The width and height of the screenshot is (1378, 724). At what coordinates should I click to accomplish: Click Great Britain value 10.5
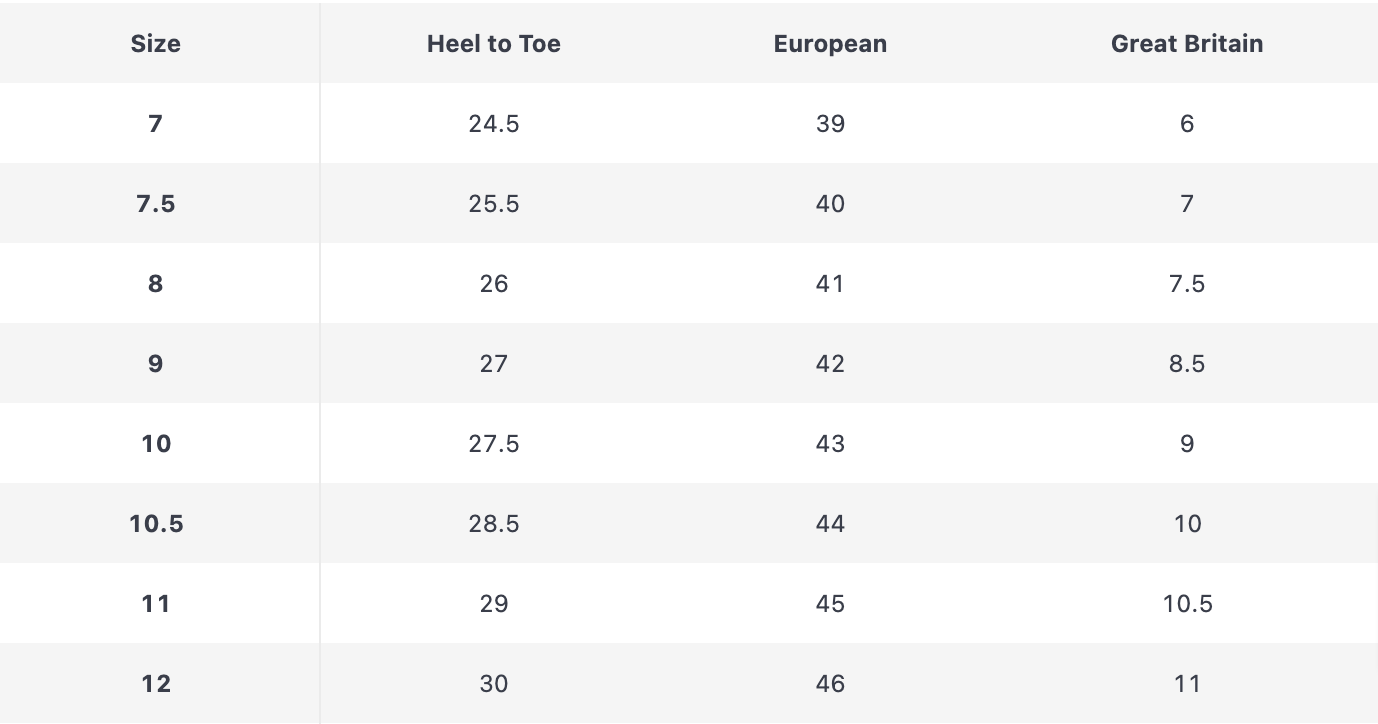pos(1187,604)
